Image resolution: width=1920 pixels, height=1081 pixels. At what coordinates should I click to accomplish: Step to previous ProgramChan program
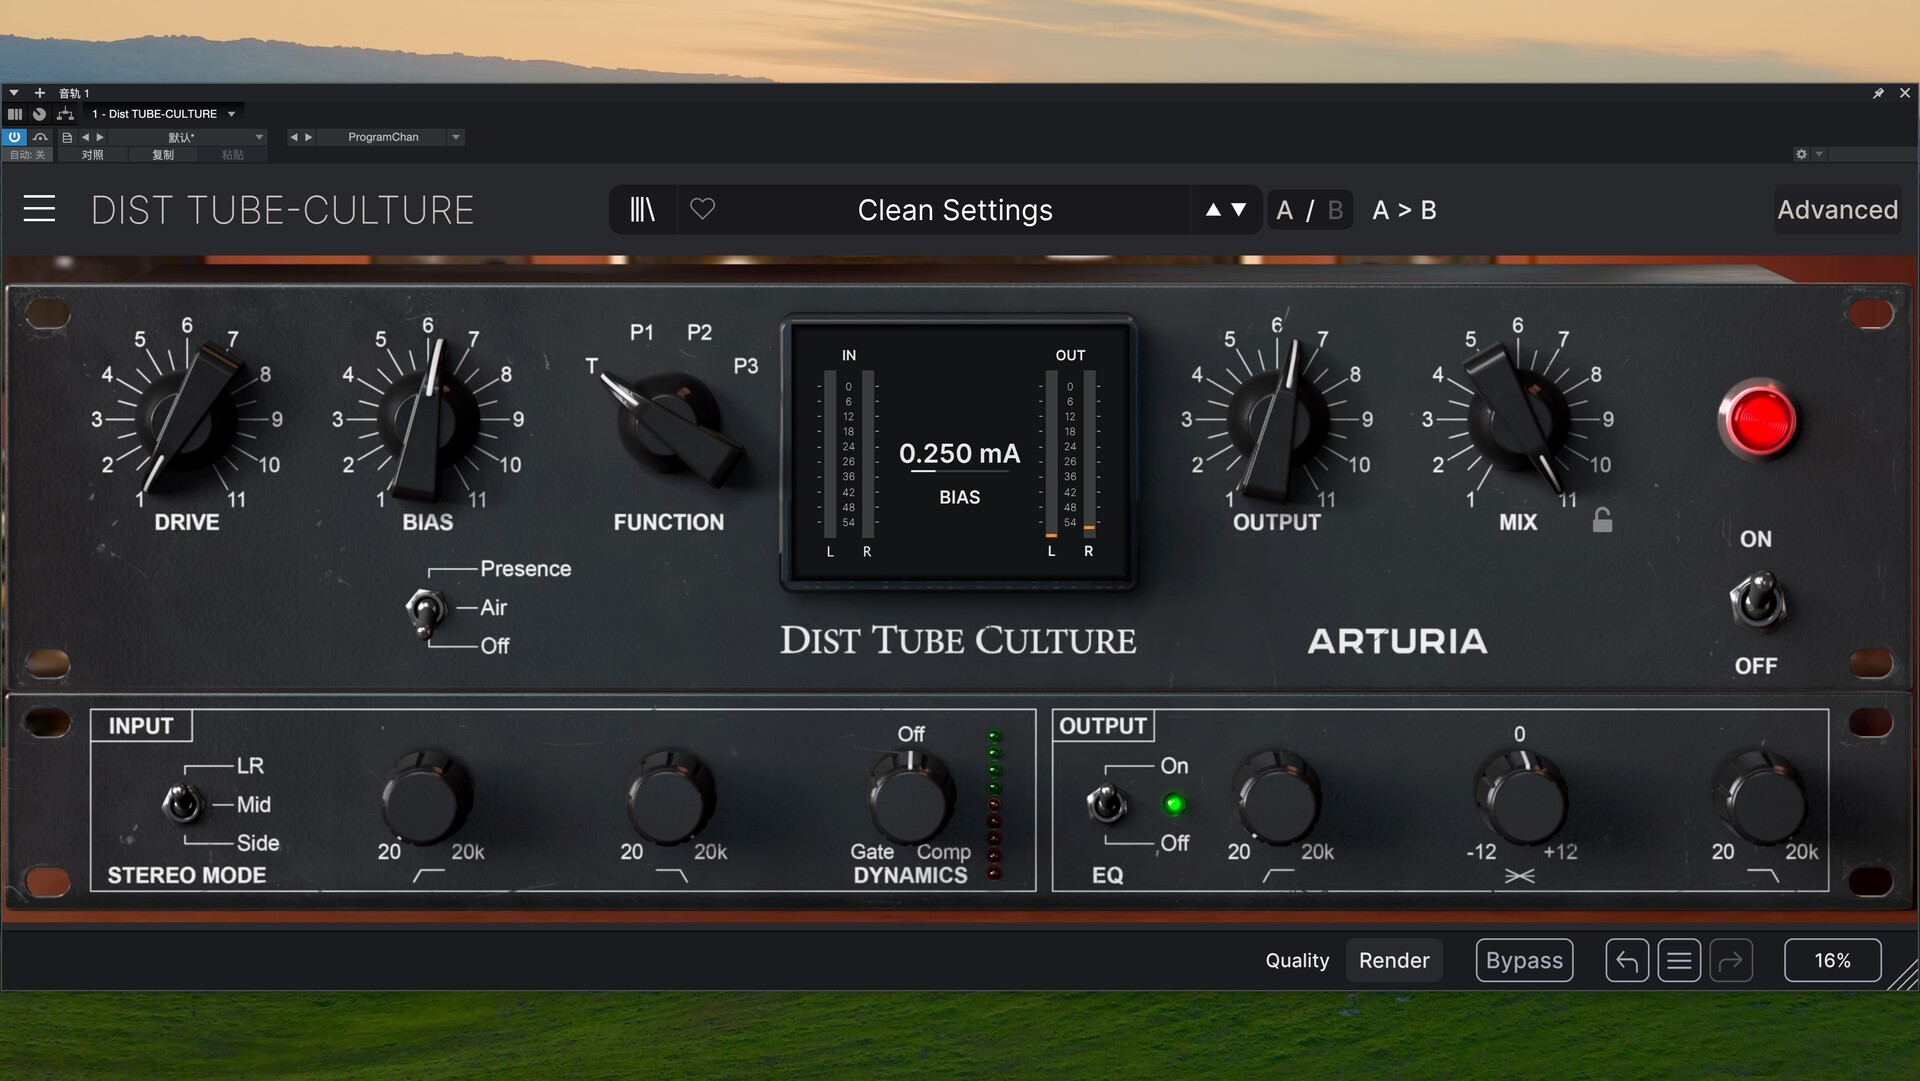click(x=293, y=137)
